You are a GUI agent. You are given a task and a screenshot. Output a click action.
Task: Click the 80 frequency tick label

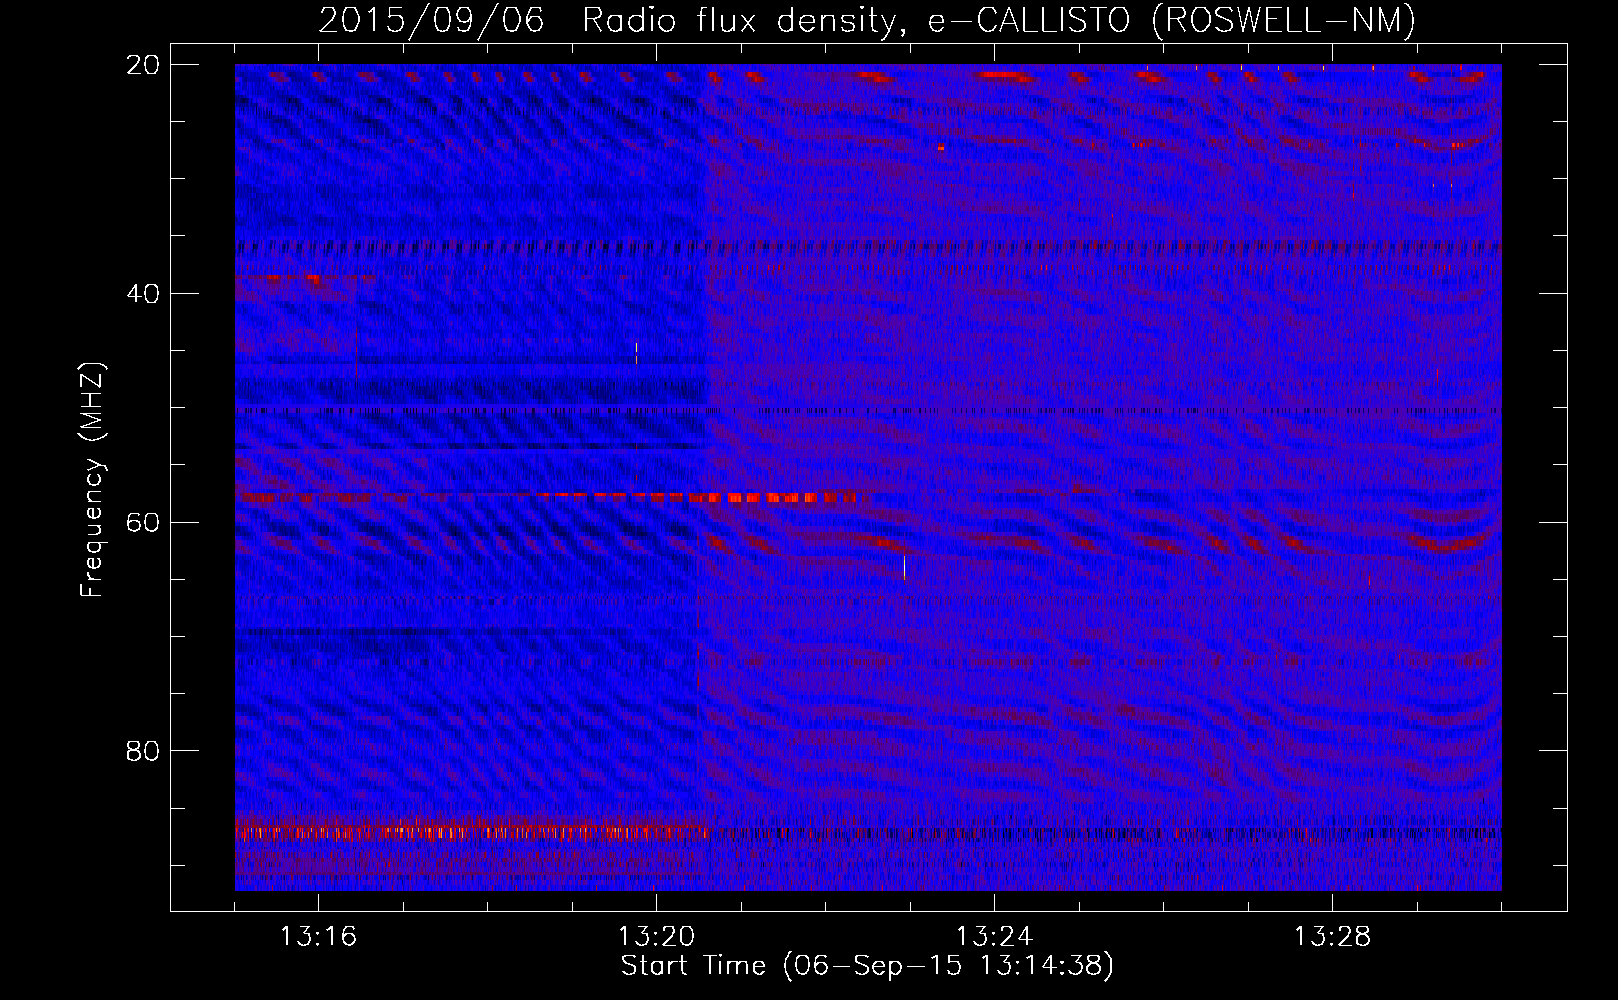[x=143, y=751]
